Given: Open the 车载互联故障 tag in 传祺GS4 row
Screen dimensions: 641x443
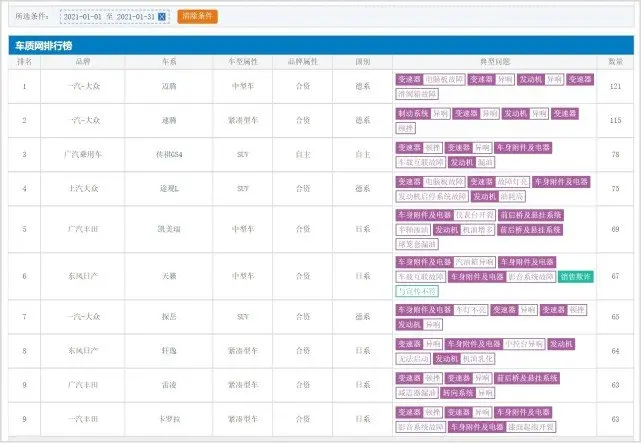Looking at the screenshot, I should tap(421, 162).
